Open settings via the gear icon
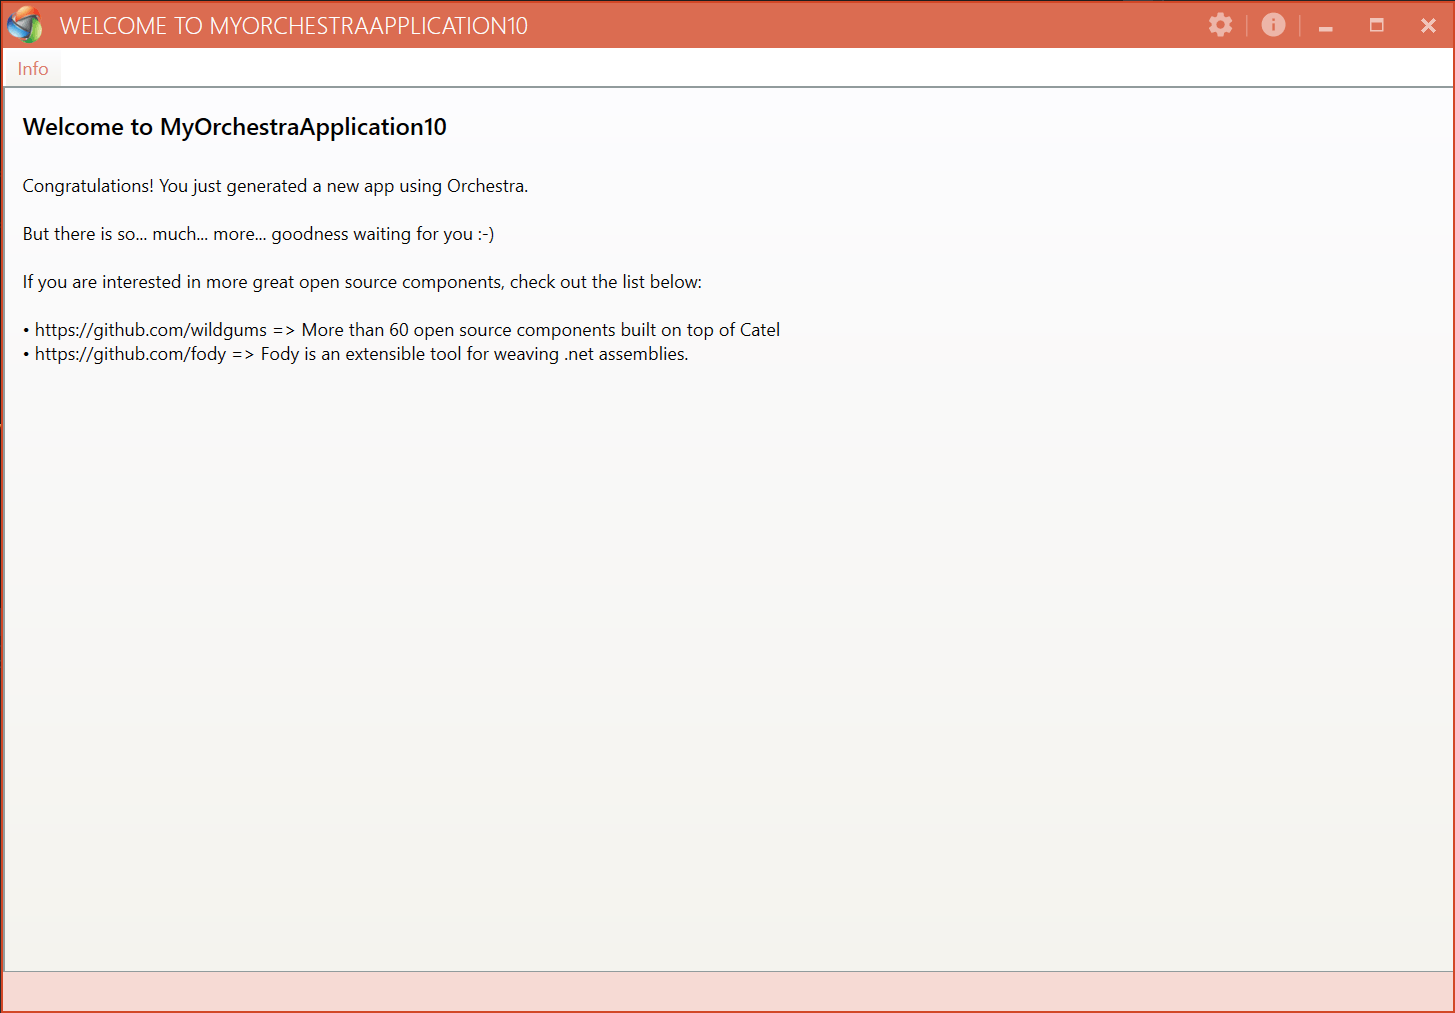Screen dimensions: 1455x1013 coord(1220,25)
